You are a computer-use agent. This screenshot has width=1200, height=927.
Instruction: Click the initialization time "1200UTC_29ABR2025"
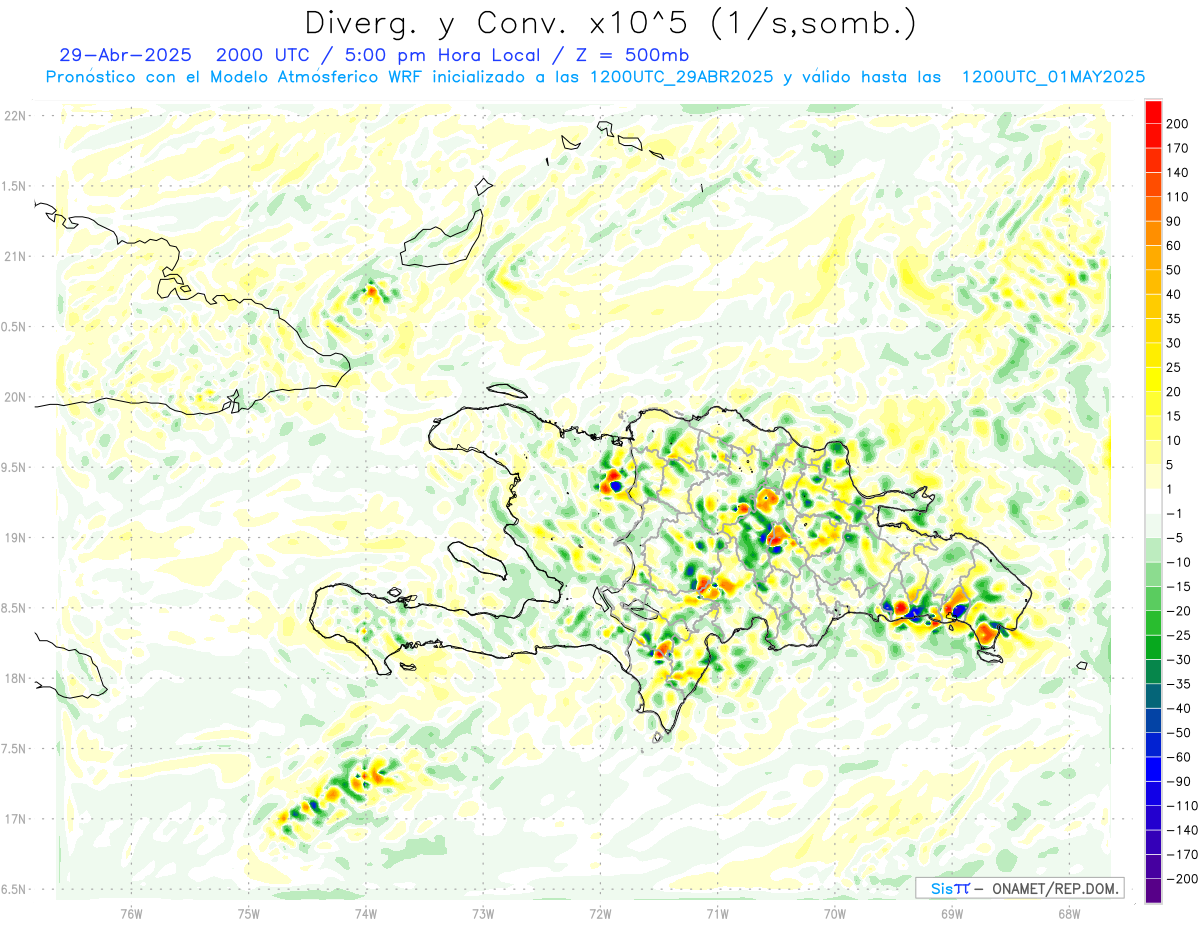tap(681, 77)
